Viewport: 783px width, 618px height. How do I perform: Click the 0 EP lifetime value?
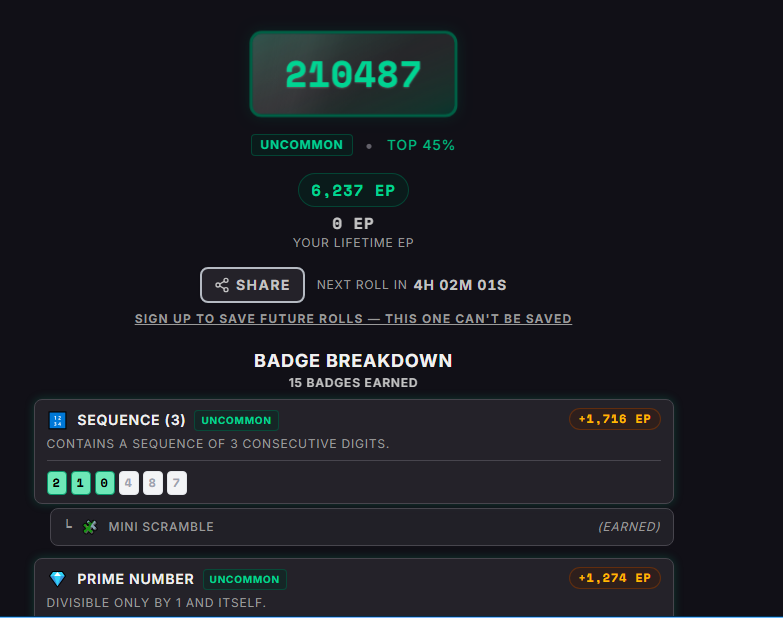(353, 223)
